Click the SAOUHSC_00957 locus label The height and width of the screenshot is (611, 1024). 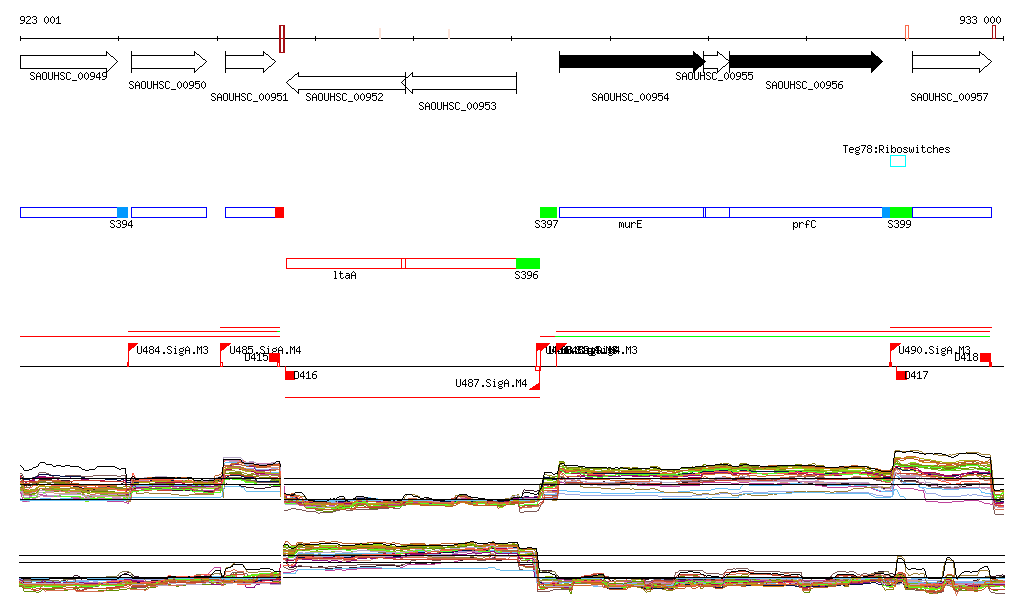pyautogui.click(x=950, y=97)
